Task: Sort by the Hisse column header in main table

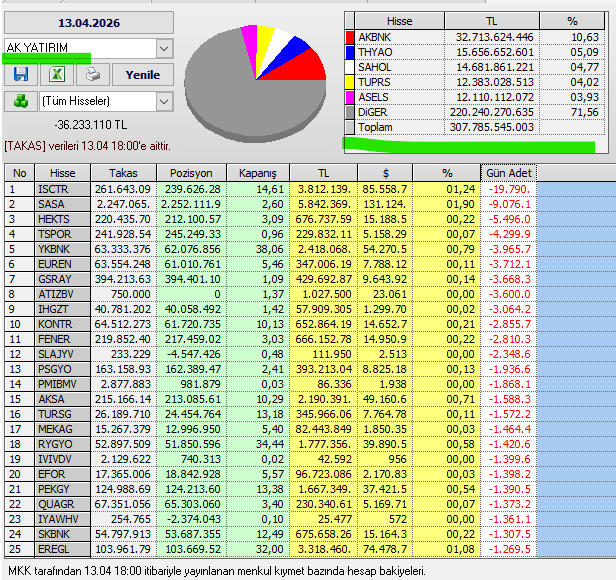Action: click(x=62, y=173)
